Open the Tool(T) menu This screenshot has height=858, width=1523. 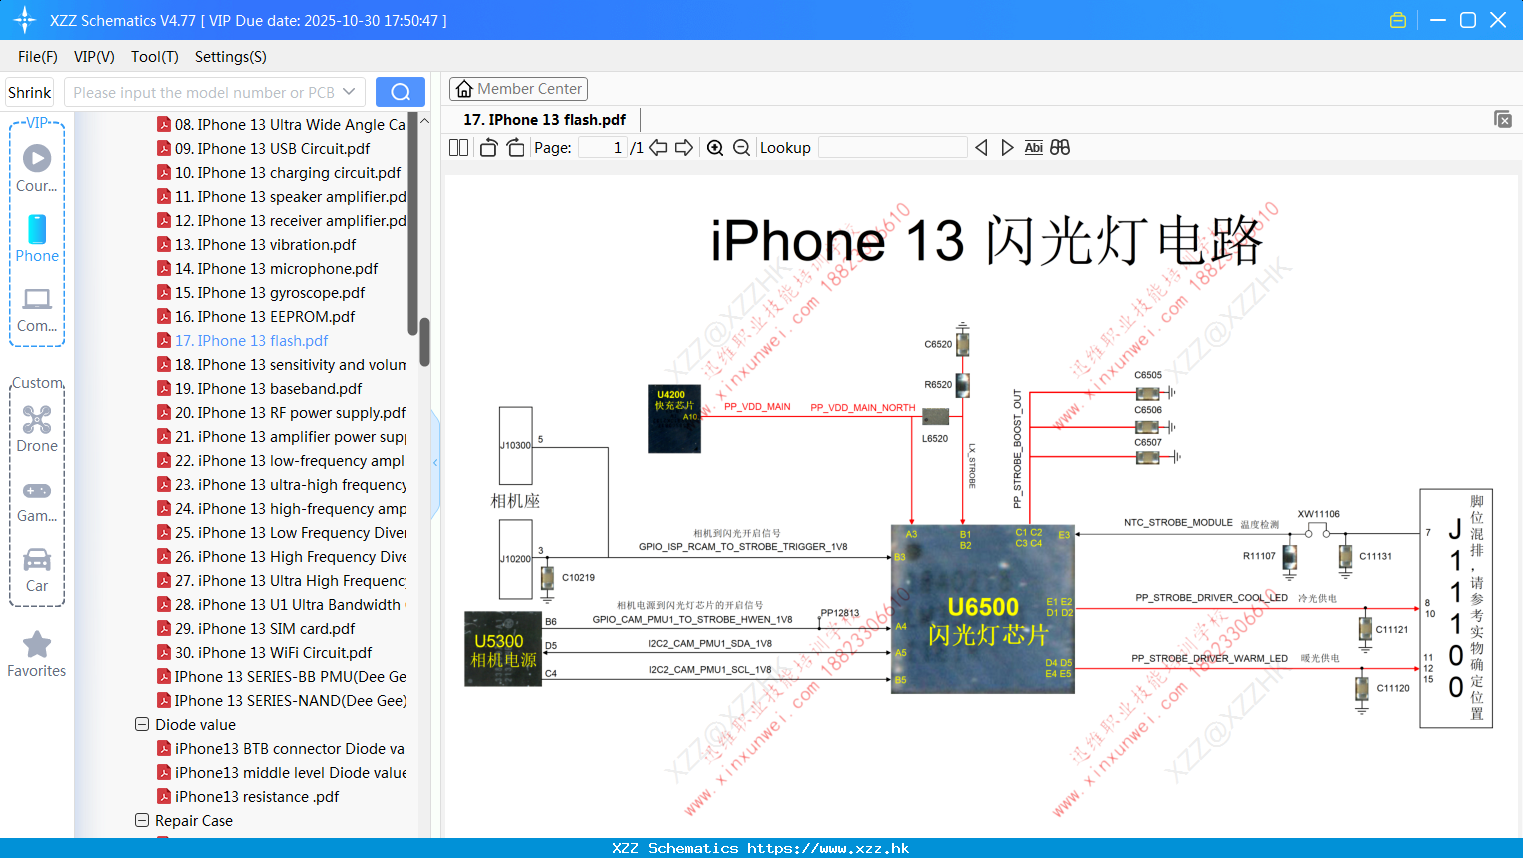pos(155,57)
